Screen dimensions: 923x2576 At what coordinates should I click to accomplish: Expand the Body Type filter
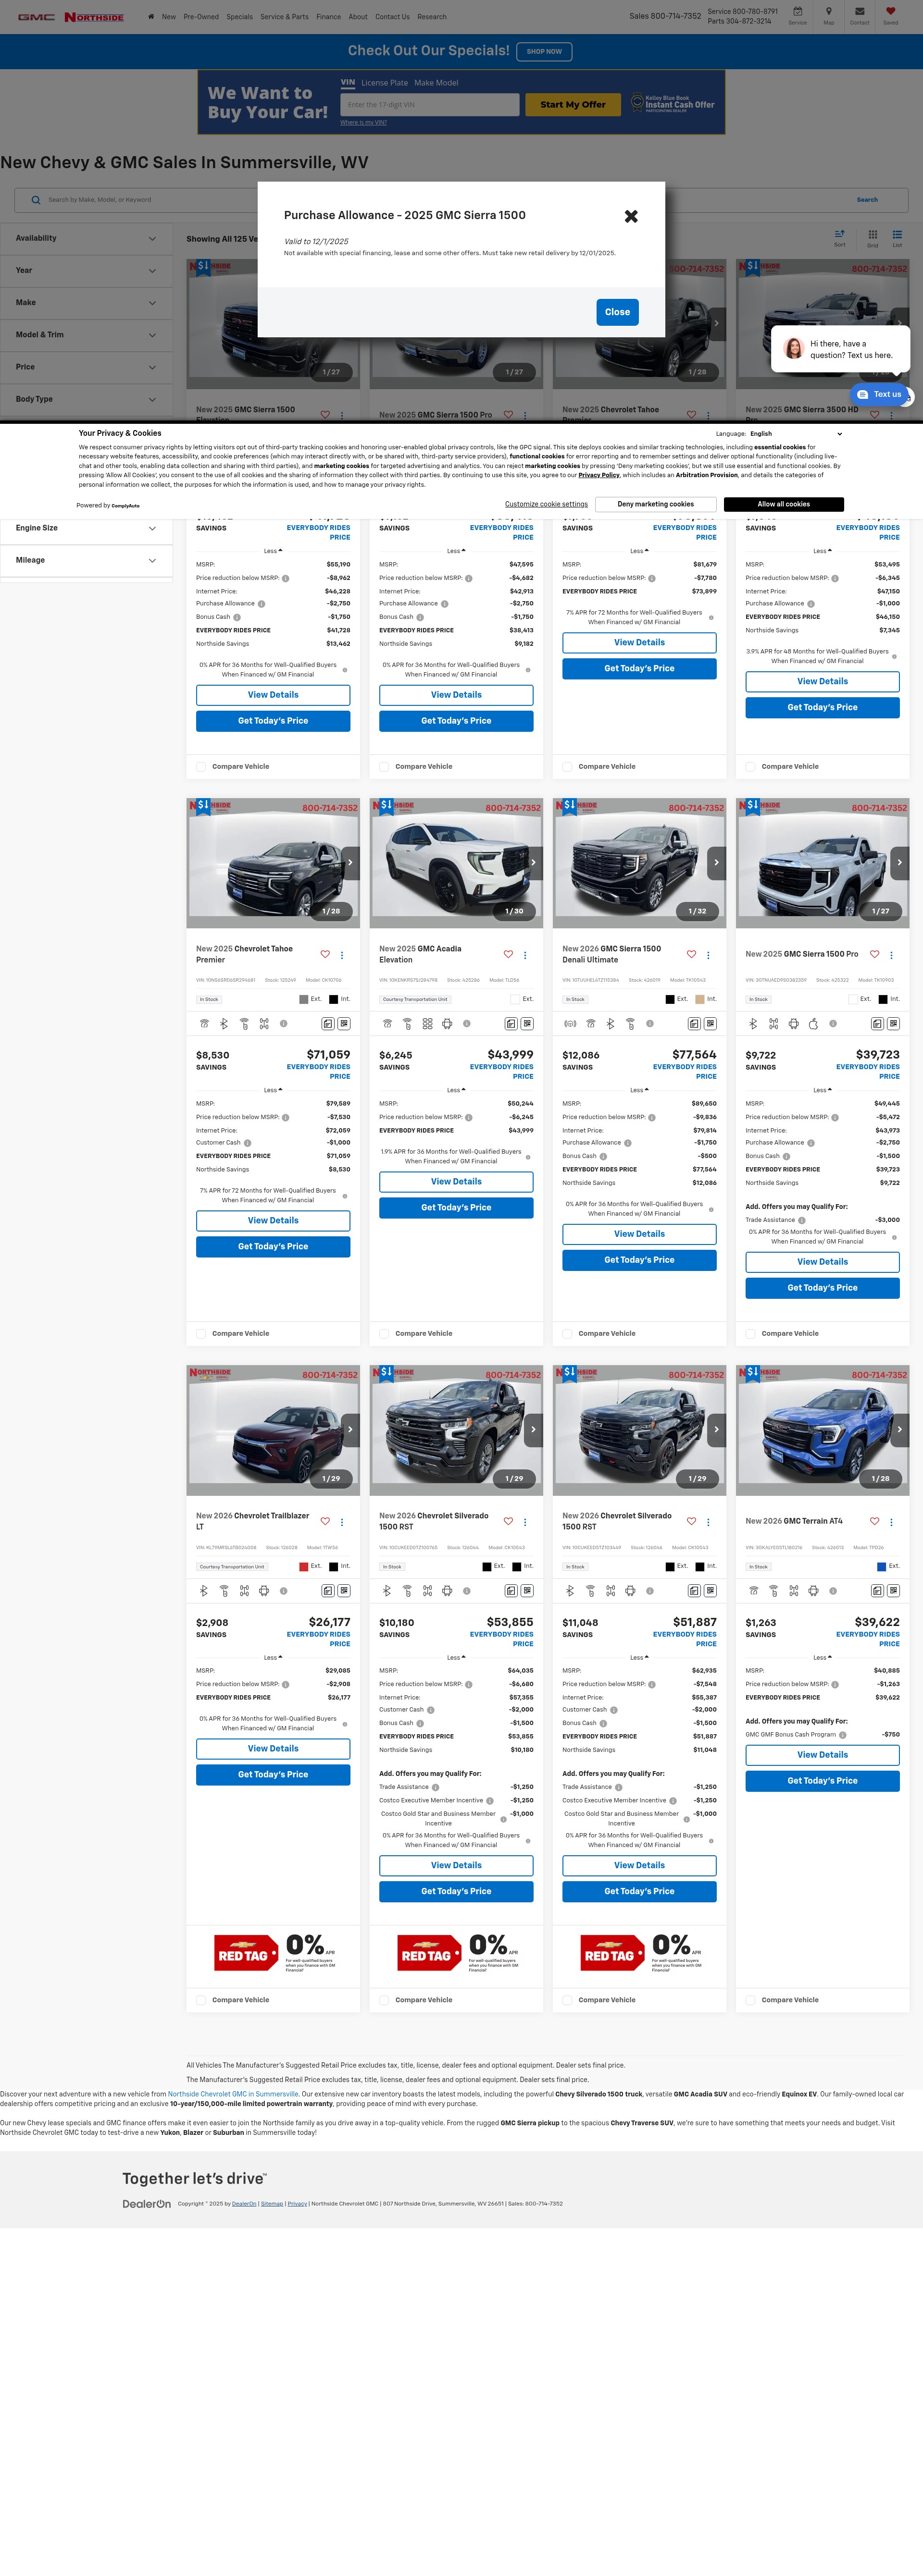(86, 399)
